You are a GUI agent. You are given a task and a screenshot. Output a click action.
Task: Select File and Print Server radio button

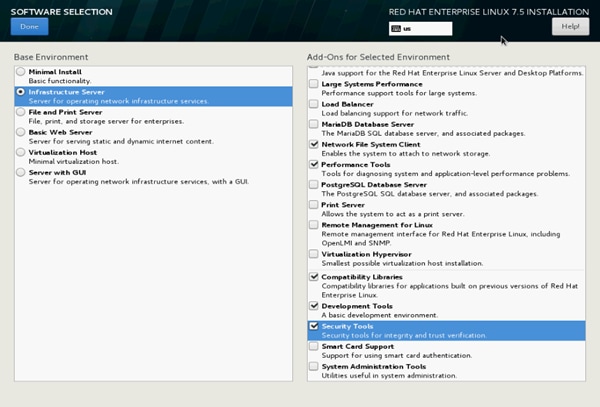(x=21, y=112)
